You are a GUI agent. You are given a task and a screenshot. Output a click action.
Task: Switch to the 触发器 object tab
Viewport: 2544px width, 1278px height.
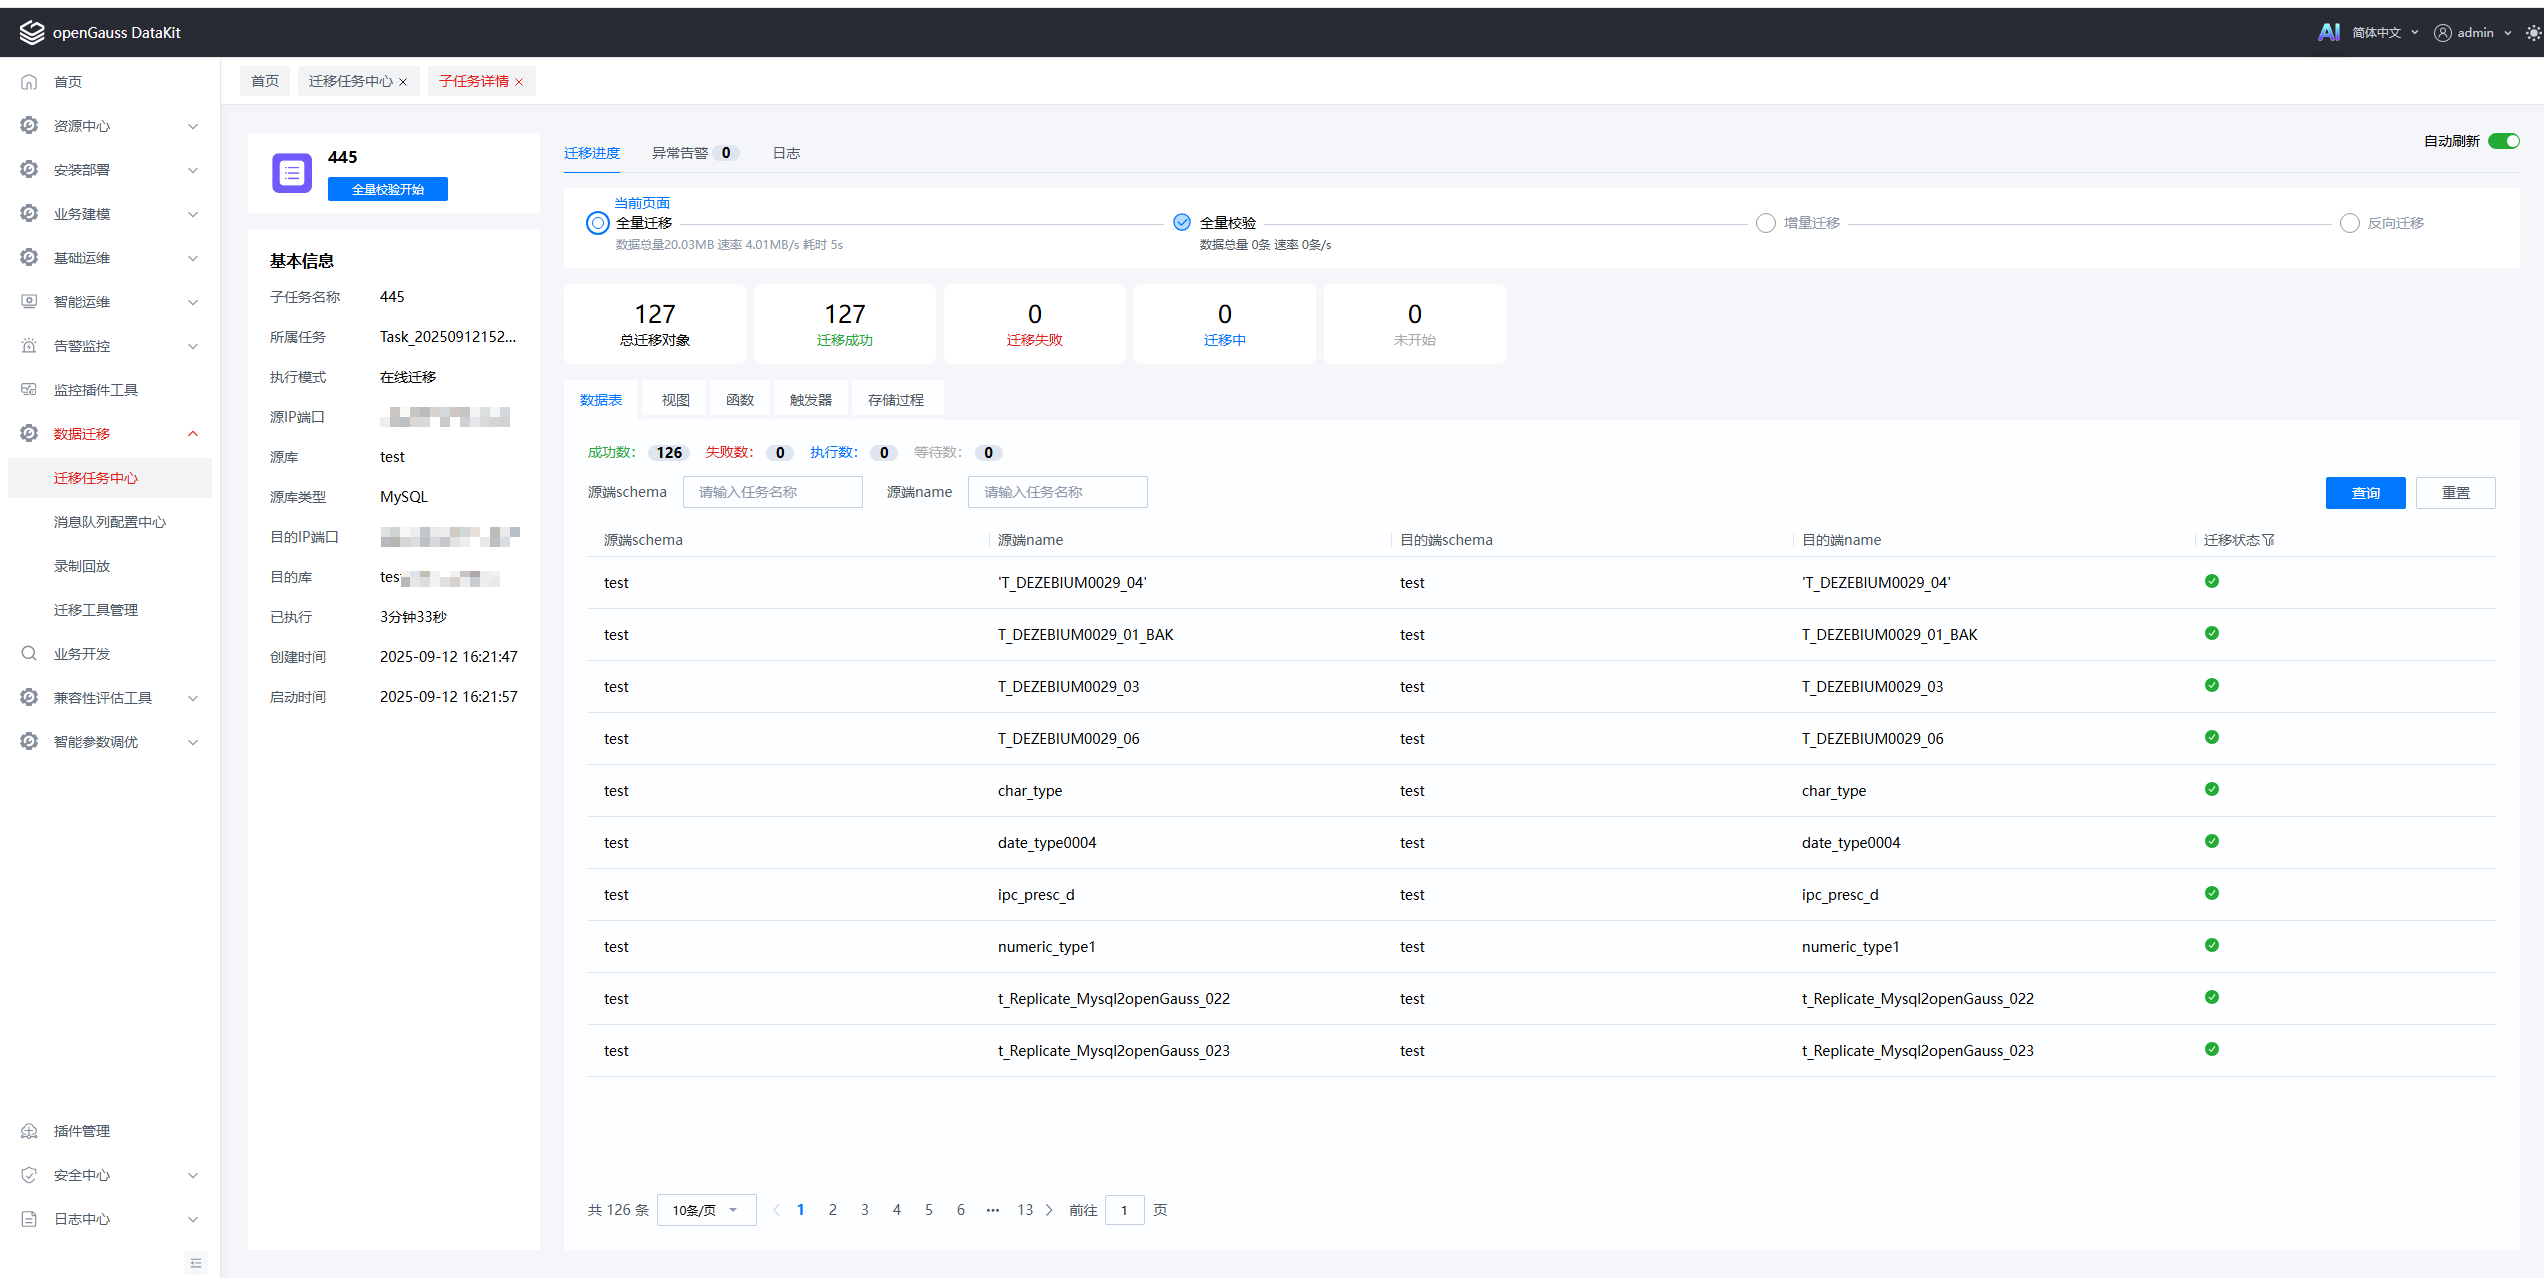point(810,400)
